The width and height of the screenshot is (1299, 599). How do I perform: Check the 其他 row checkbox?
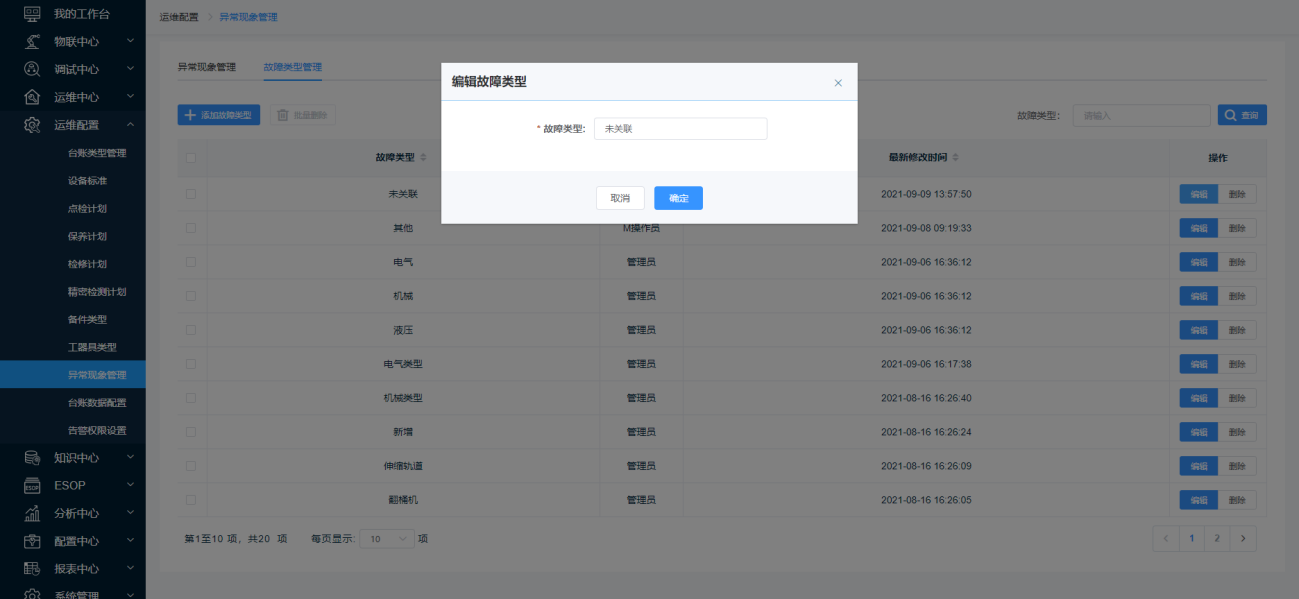pyautogui.click(x=191, y=228)
